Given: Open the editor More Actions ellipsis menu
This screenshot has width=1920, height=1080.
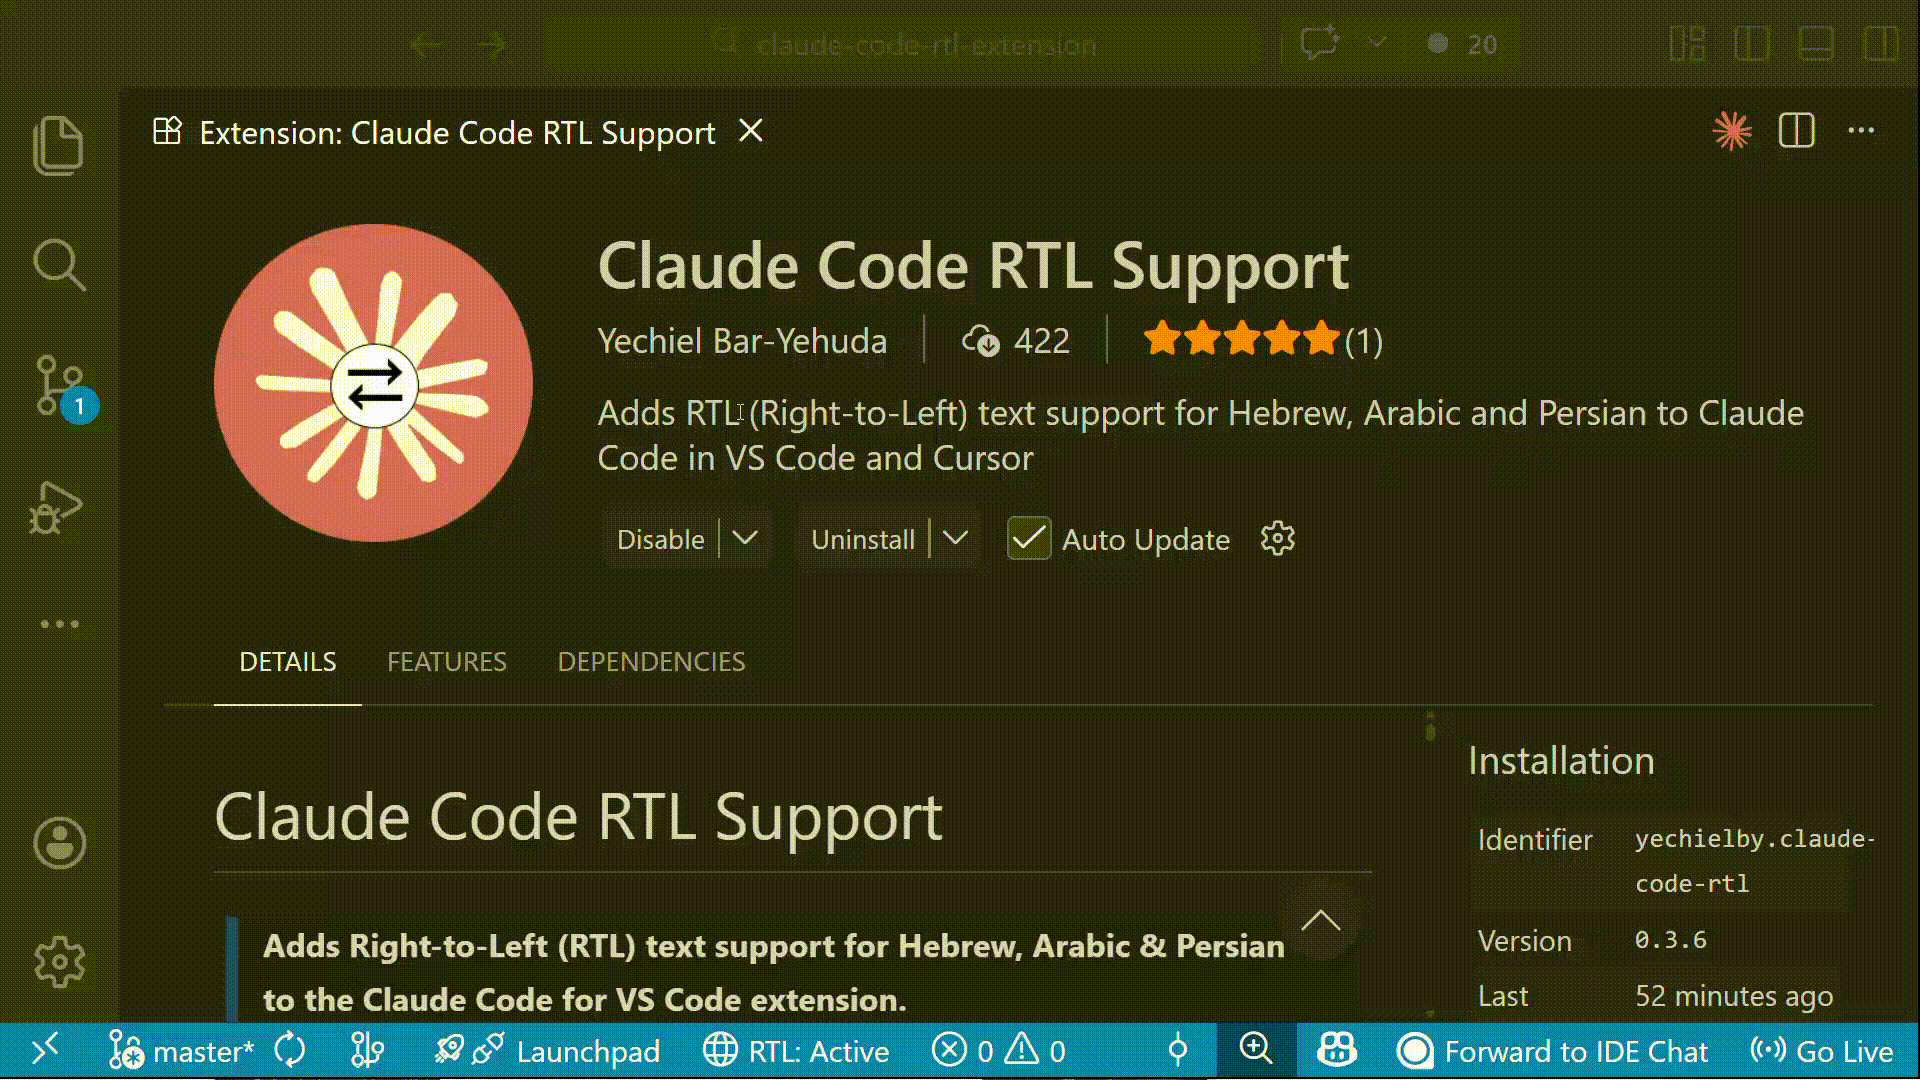Looking at the screenshot, I should pos(1861,130).
